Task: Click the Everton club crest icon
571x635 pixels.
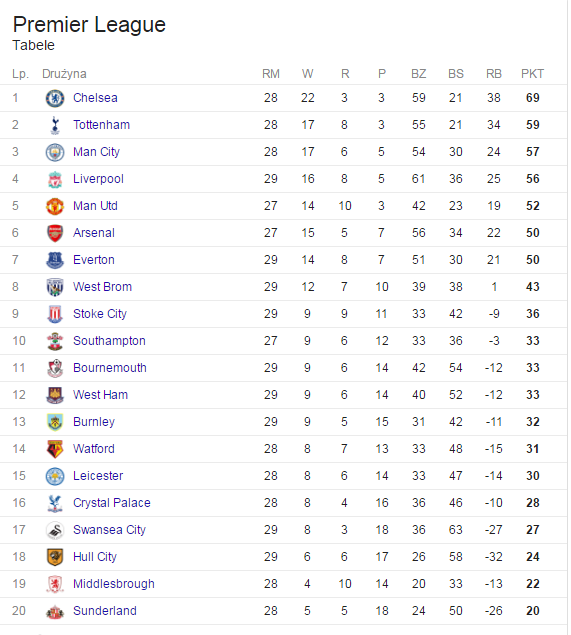Action: pos(55,260)
